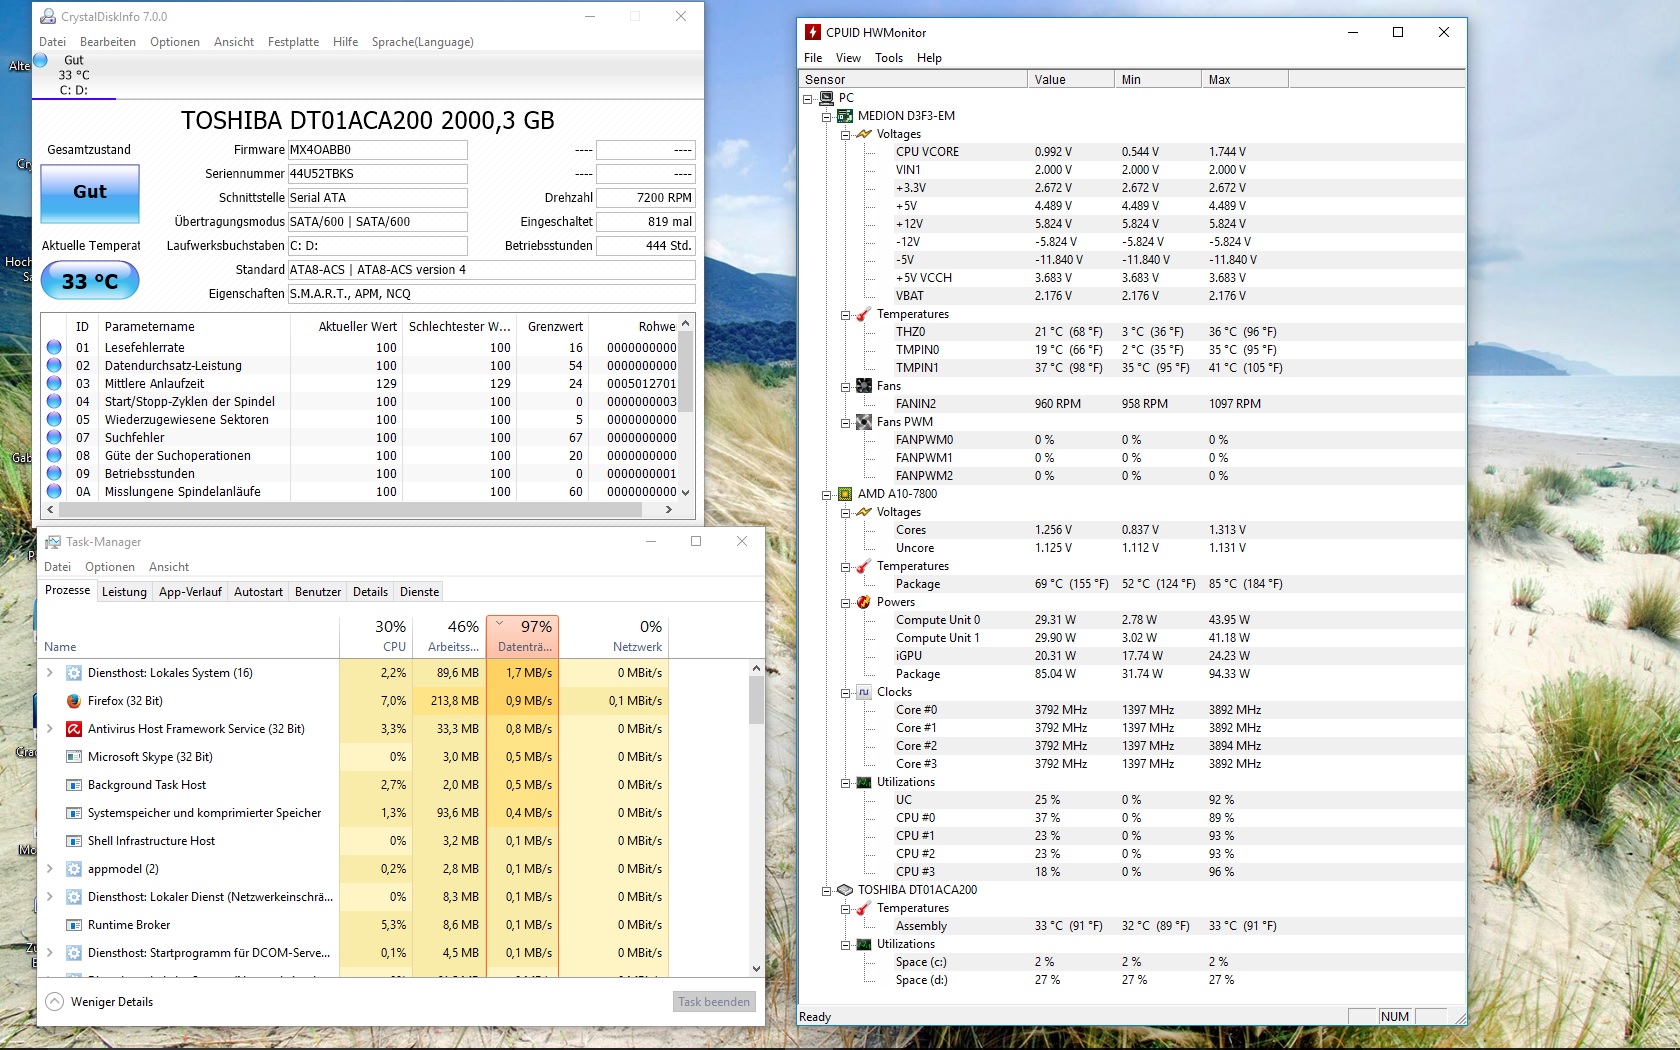Click the Gut health status button

(x=90, y=193)
